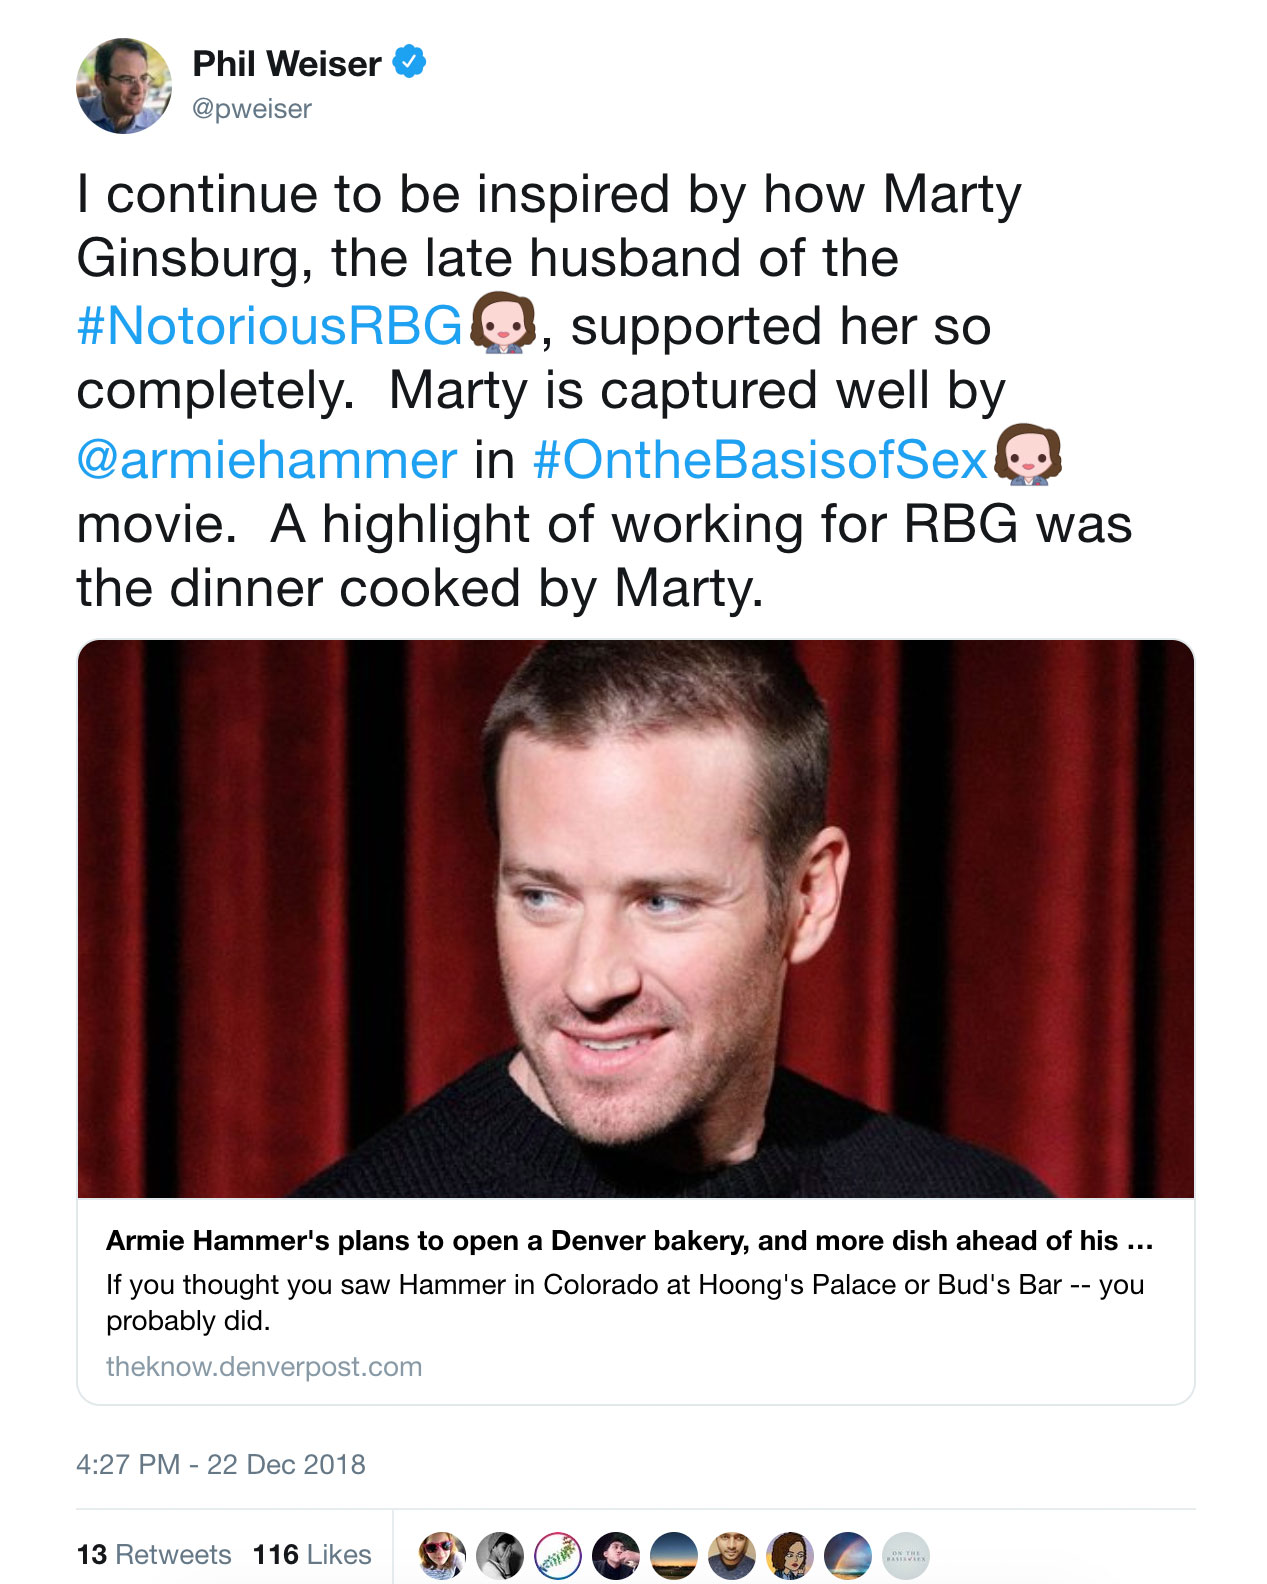View the 13 Retweets list
This screenshot has width=1267, height=1584.
(154, 1555)
